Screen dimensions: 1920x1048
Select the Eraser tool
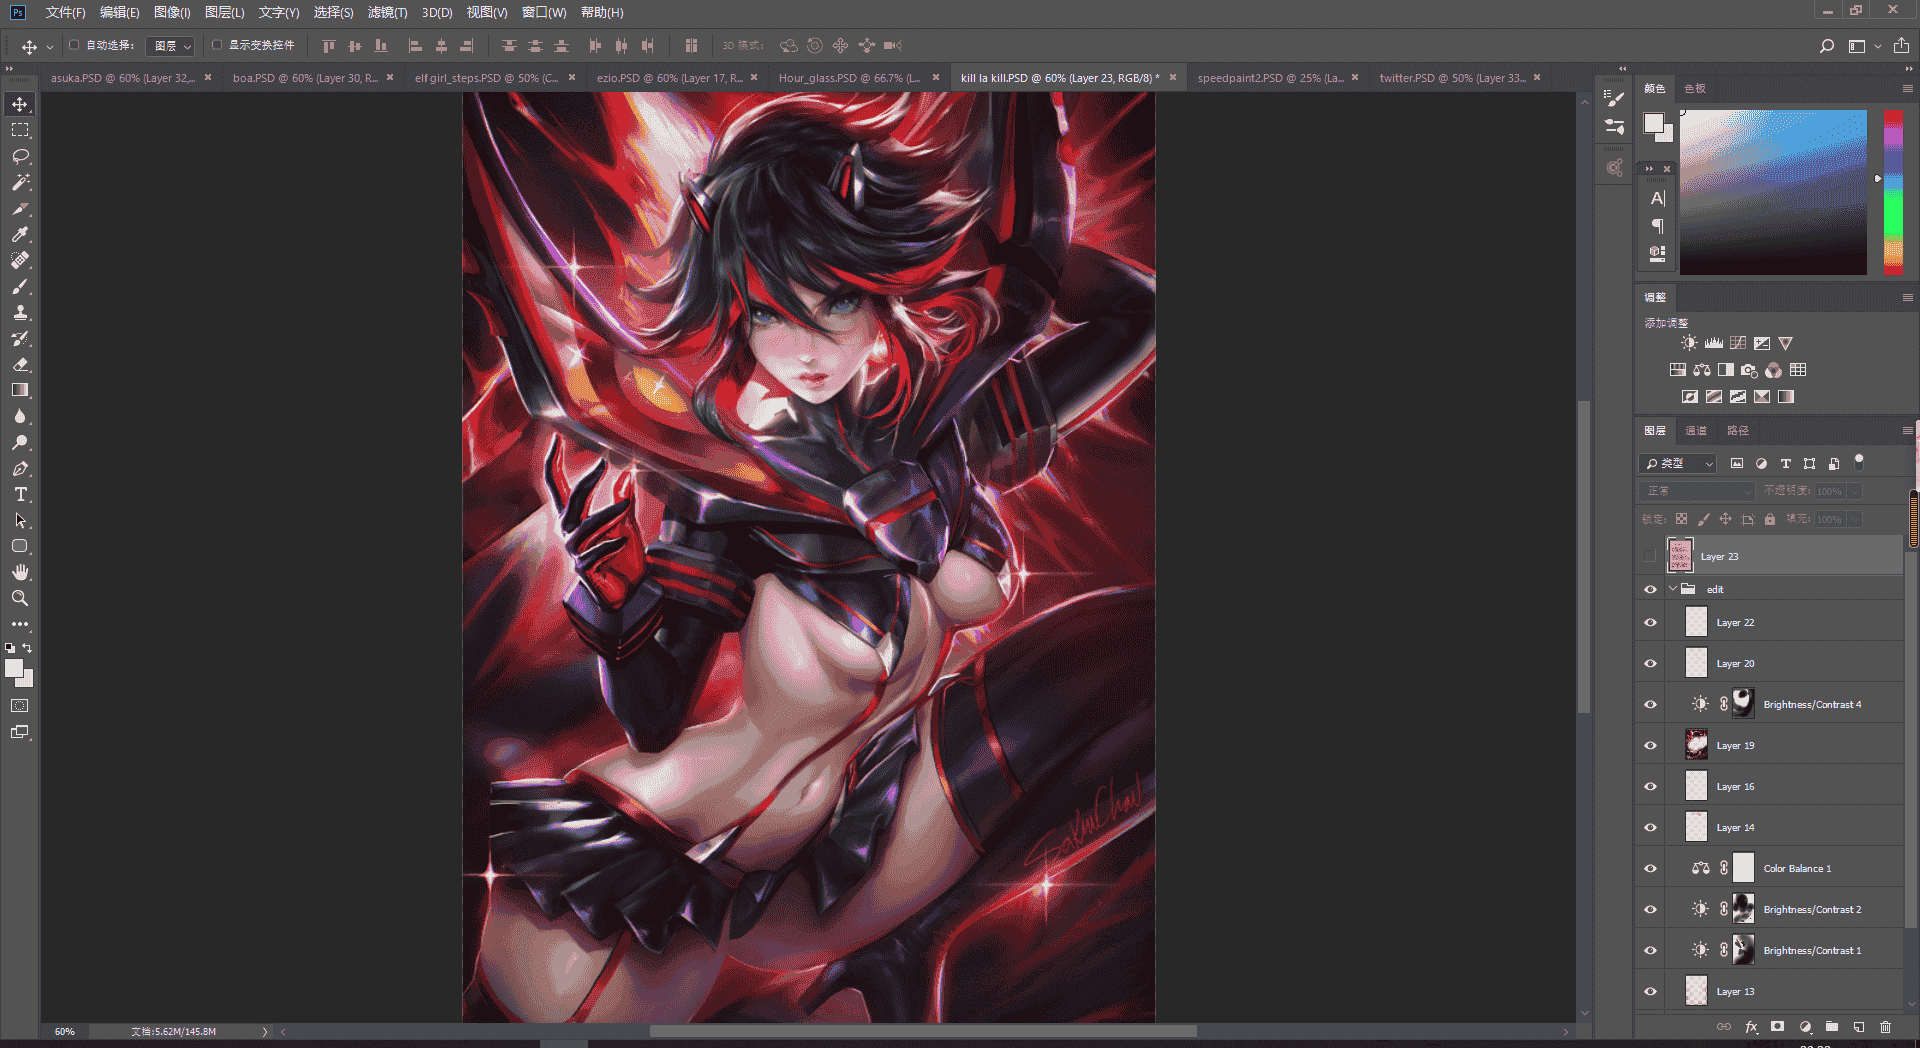(x=20, y=364)
